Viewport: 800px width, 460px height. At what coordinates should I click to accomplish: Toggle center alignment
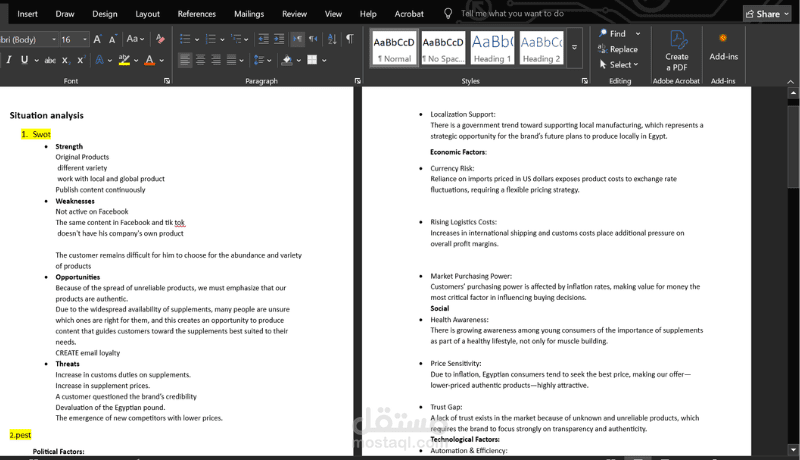point(201,60)
